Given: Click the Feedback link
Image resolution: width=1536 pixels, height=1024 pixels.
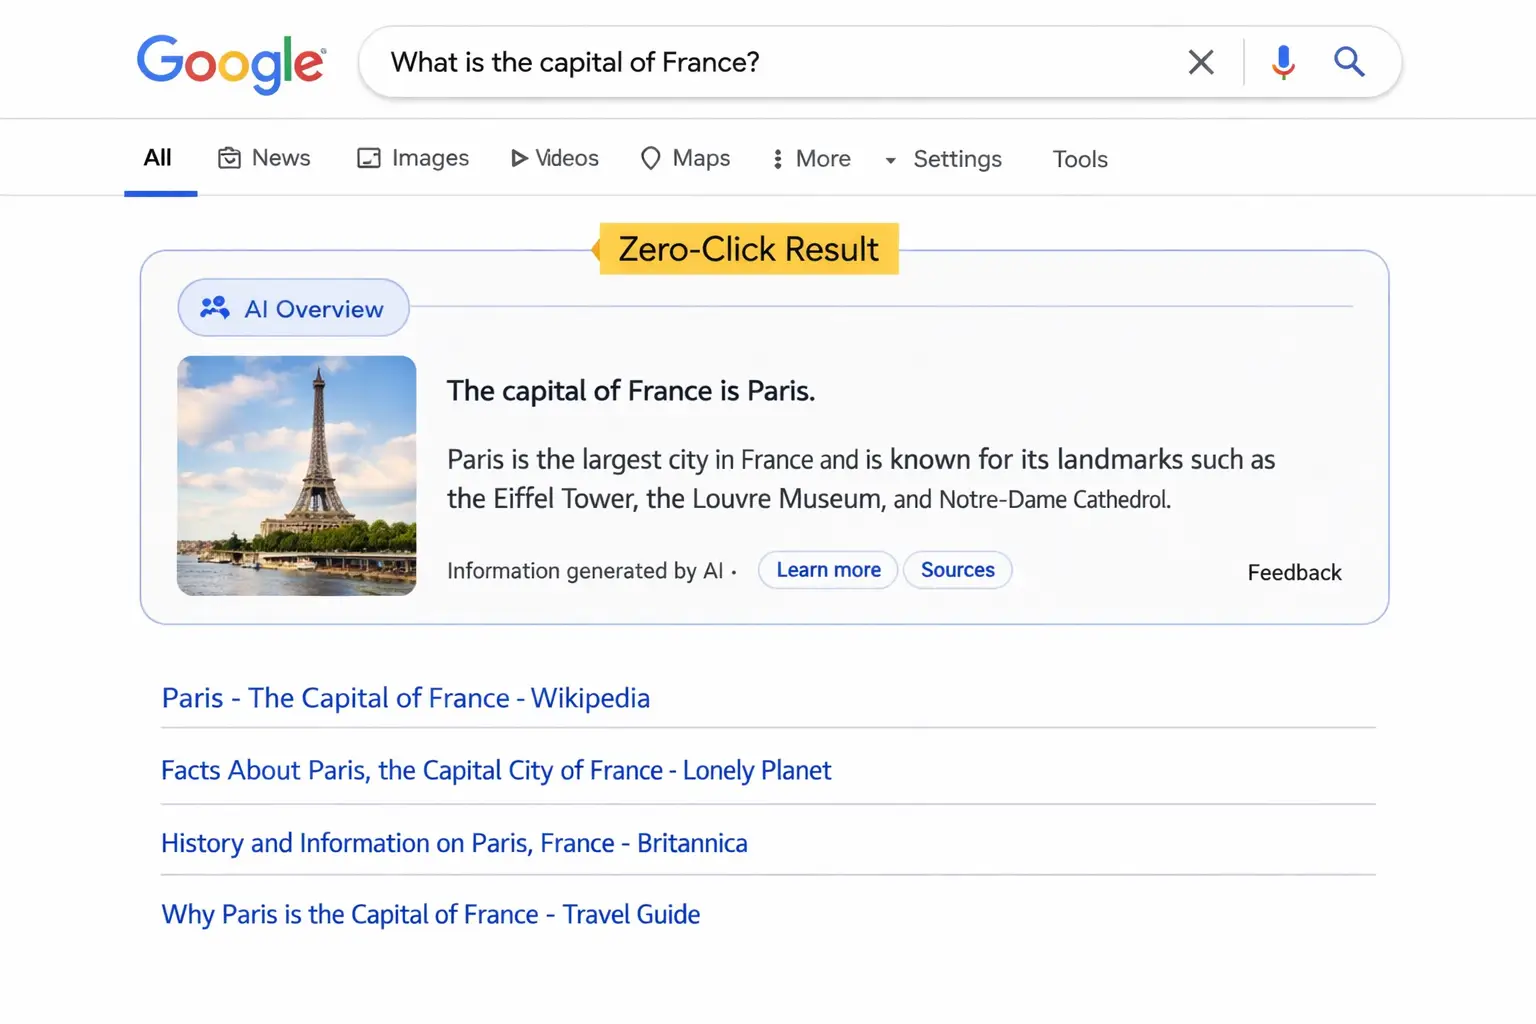Looking at the screenshot, I should [x=1294, y=572].
